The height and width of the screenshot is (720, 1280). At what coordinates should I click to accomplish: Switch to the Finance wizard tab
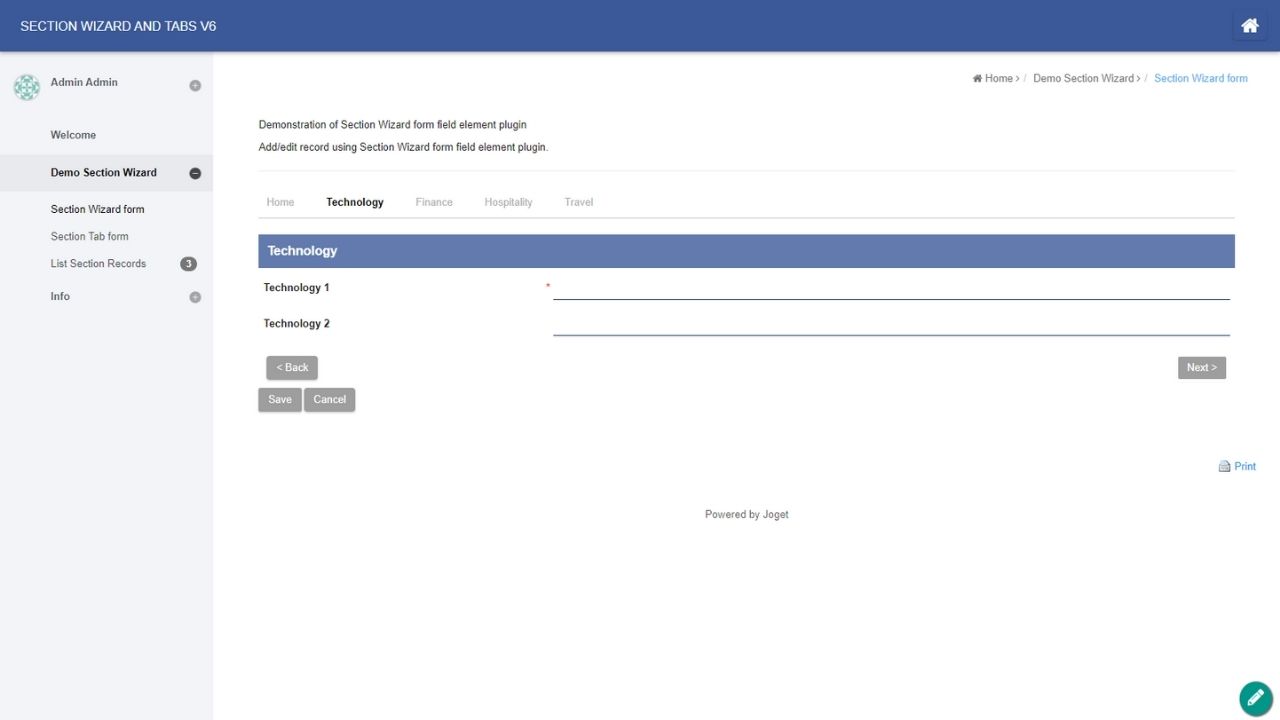click(434, 202)
